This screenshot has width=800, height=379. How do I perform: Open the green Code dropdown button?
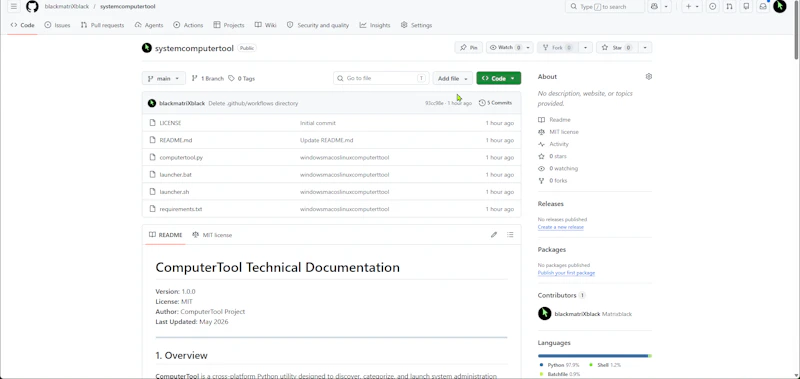(498, 79)
